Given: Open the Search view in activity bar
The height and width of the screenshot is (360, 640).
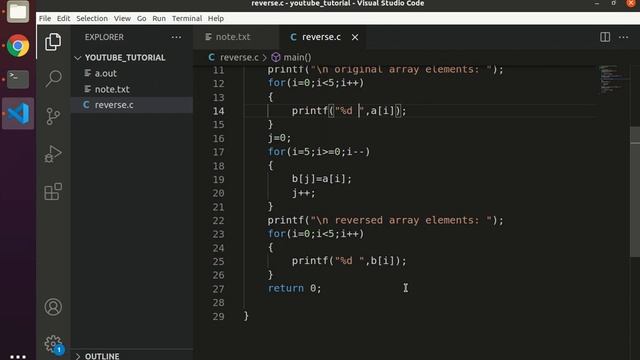Looking at the screenshot, I should [x=53, y=78].
